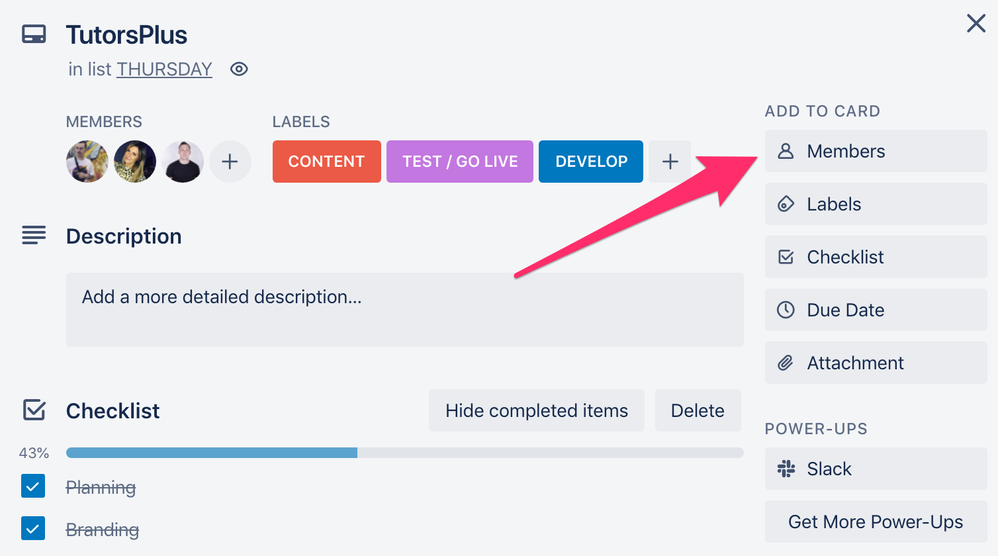Uncheck the Branding checklist item

point(33,529)
